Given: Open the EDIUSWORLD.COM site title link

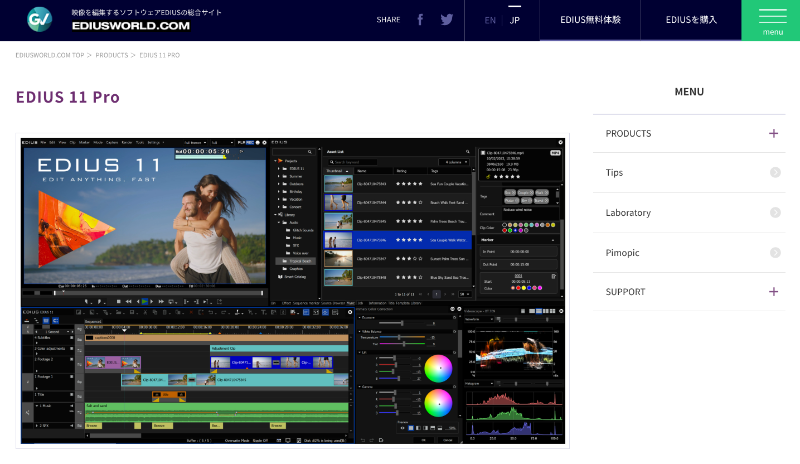Looking at the screenshot, I should tap(131, 26).
